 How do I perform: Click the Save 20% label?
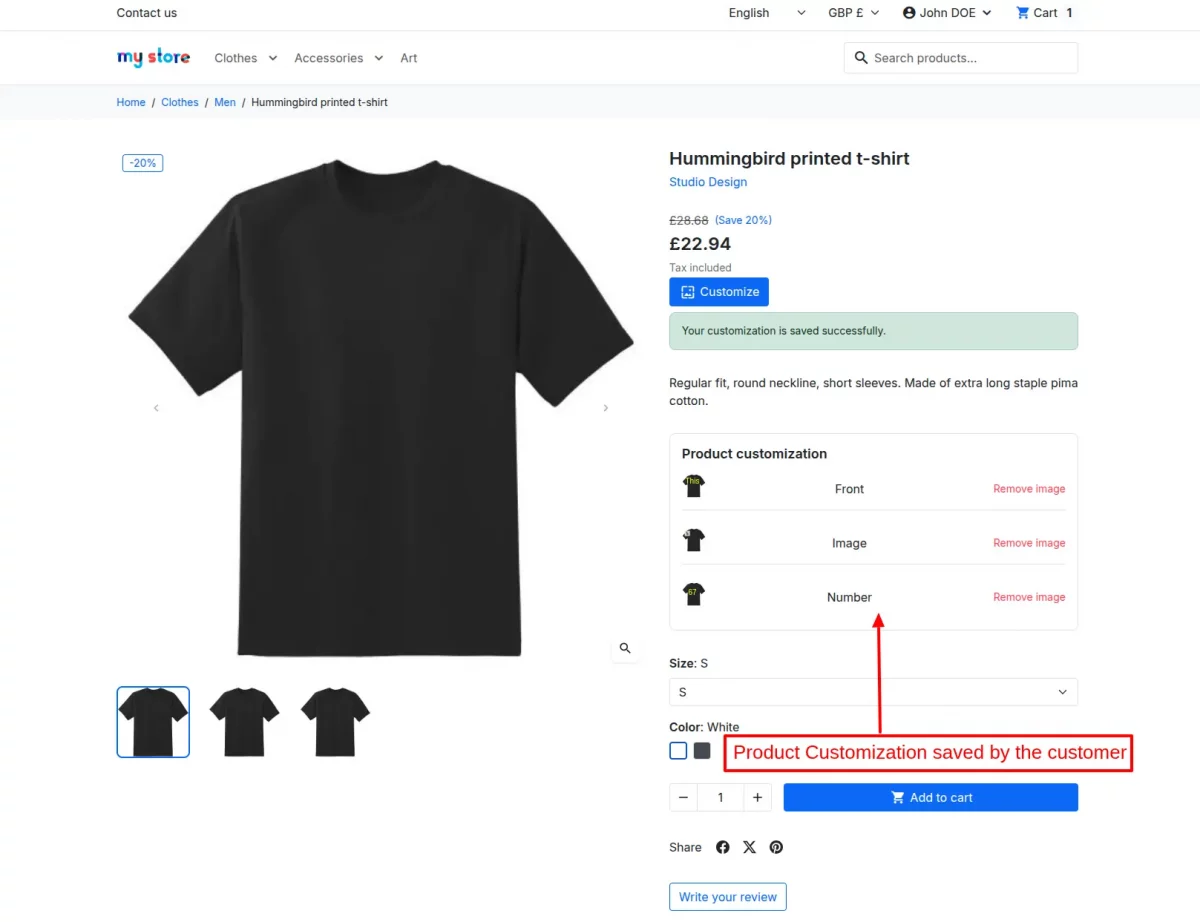[x=743, y=220]
